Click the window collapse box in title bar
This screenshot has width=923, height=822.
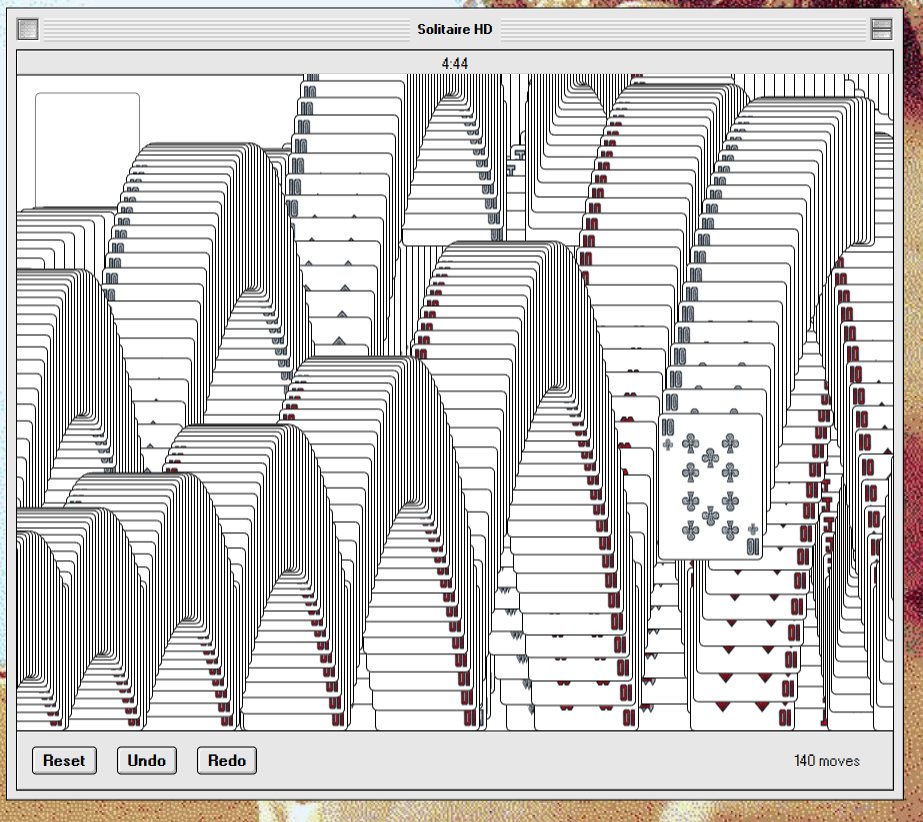(x=881, y=29)
